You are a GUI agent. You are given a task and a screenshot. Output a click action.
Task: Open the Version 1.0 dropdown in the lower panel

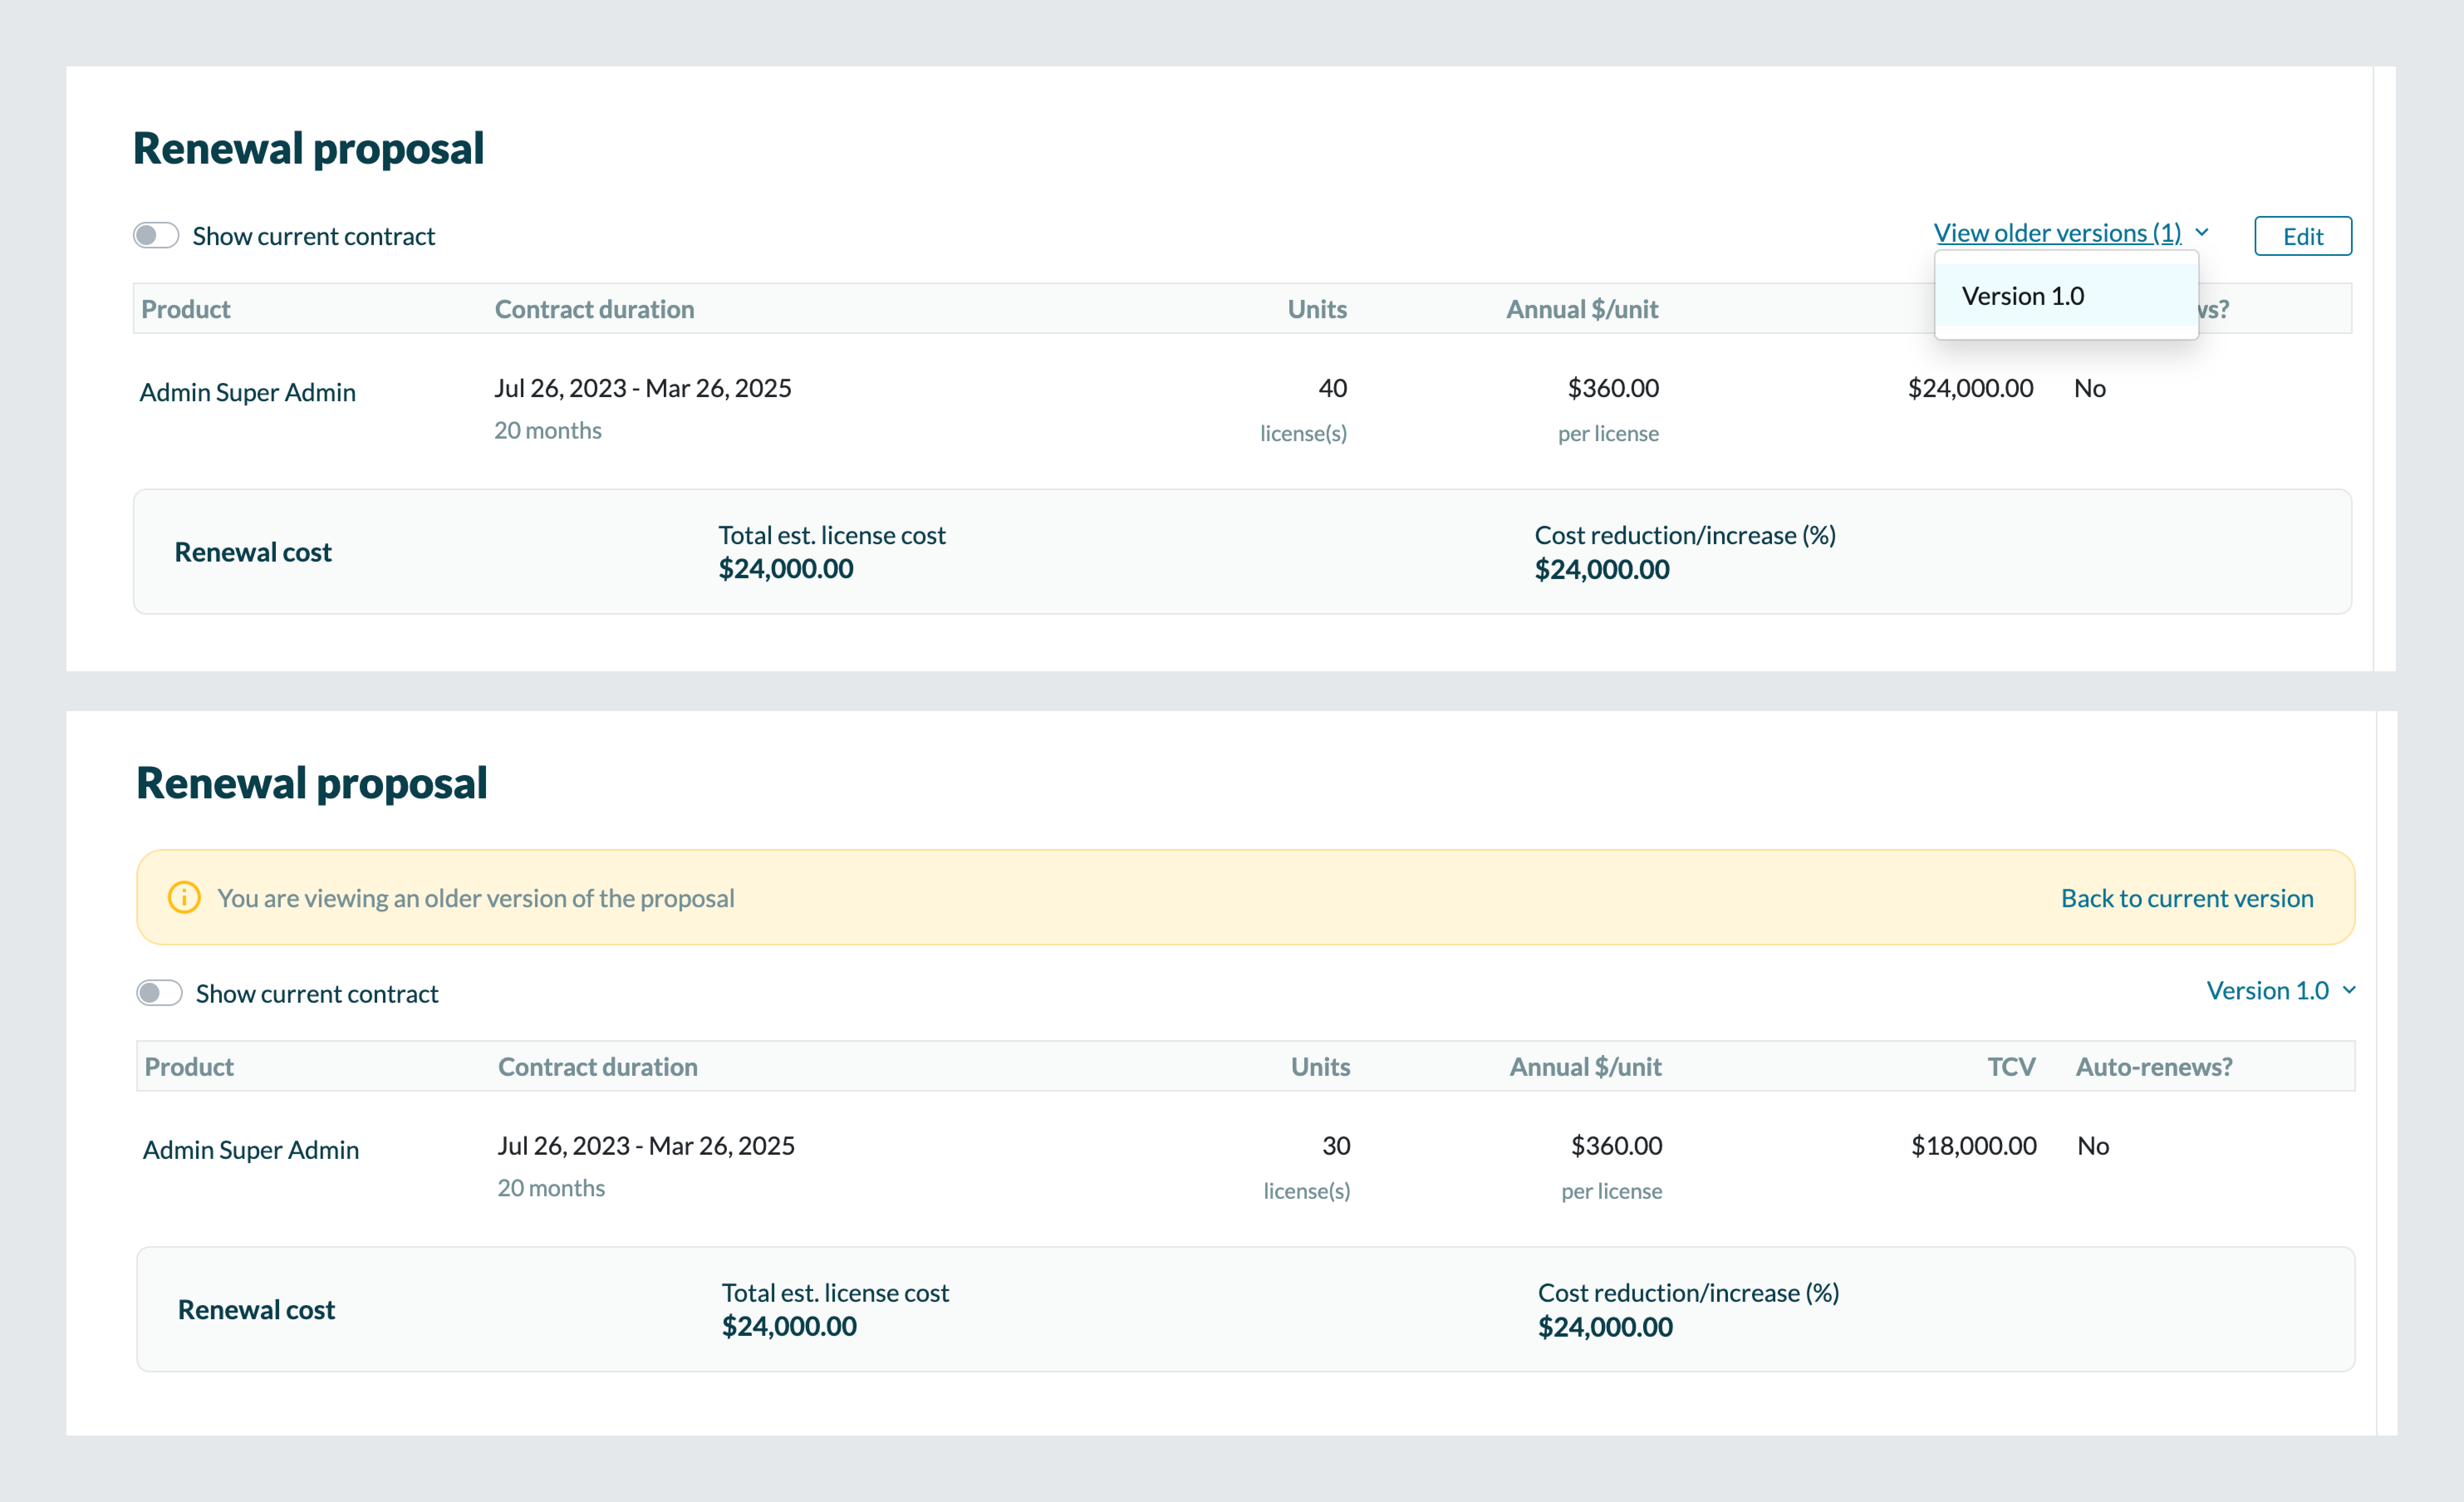2268,990
